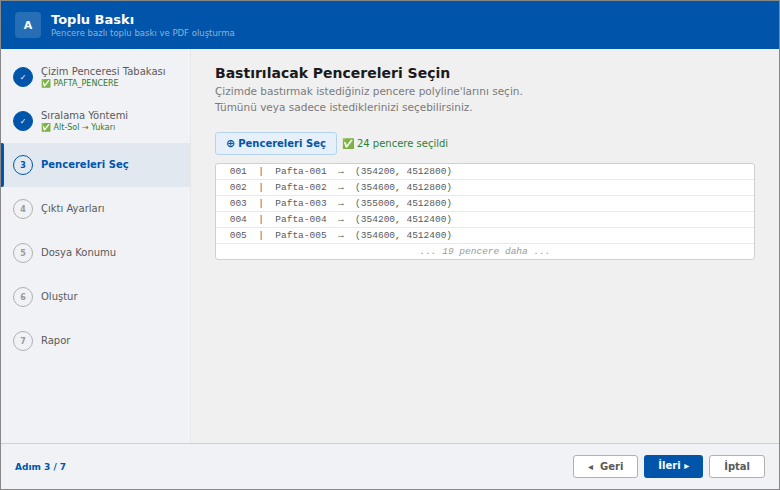This screenshot has width=780, height=490.
Task: Click the Bastırılacak Pencereleri Seçin heading
Action: click(332, 73)
